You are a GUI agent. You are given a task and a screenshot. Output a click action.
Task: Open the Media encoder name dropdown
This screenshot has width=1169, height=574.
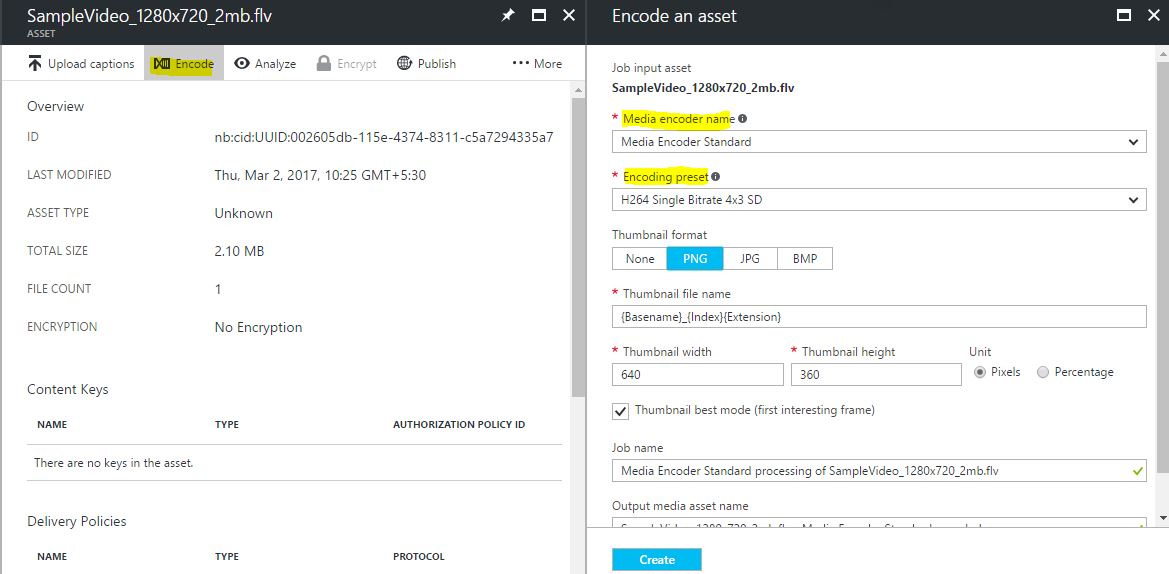[x=879, y=142]
